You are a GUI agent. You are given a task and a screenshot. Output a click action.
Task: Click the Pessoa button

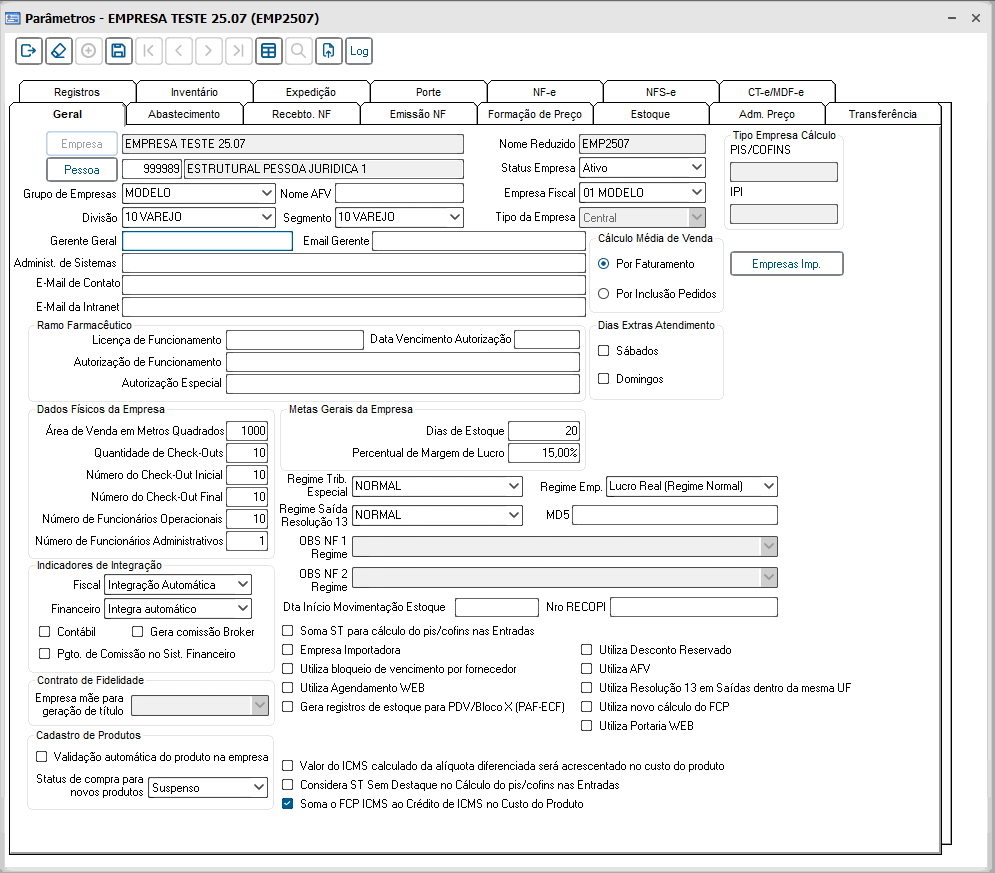[x=82, y=169]
